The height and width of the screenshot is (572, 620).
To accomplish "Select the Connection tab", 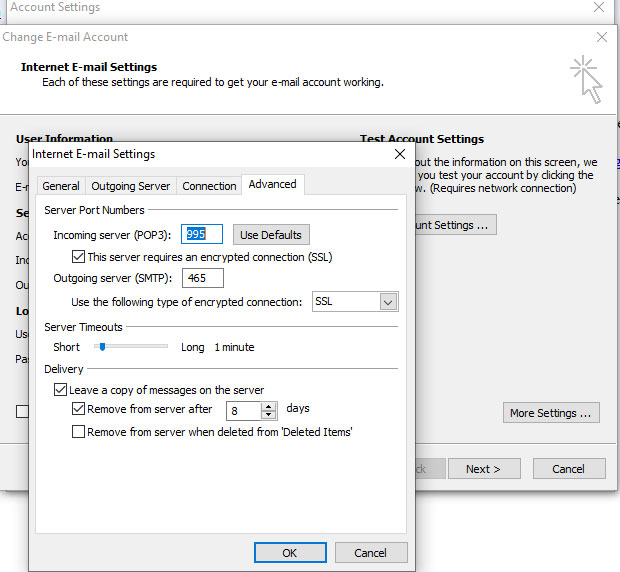I will click(x=209, y=186).
